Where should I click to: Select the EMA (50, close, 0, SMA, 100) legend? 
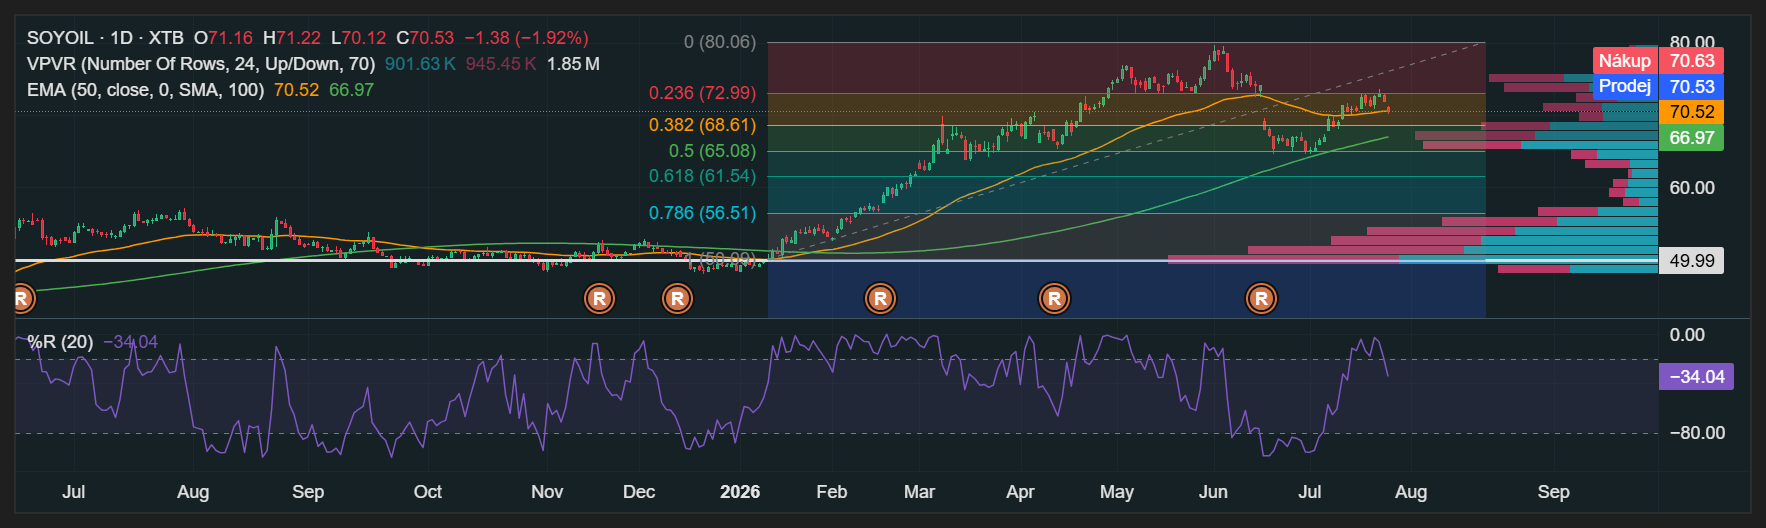coord(145,90)
